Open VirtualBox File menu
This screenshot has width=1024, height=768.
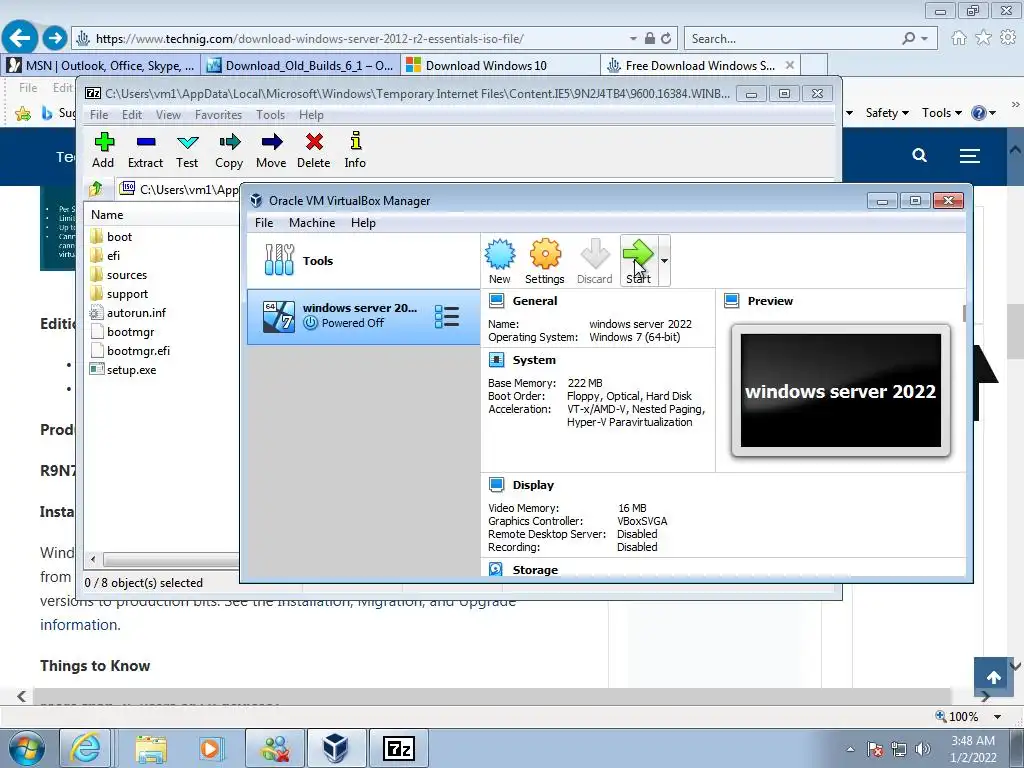(264, 223)
